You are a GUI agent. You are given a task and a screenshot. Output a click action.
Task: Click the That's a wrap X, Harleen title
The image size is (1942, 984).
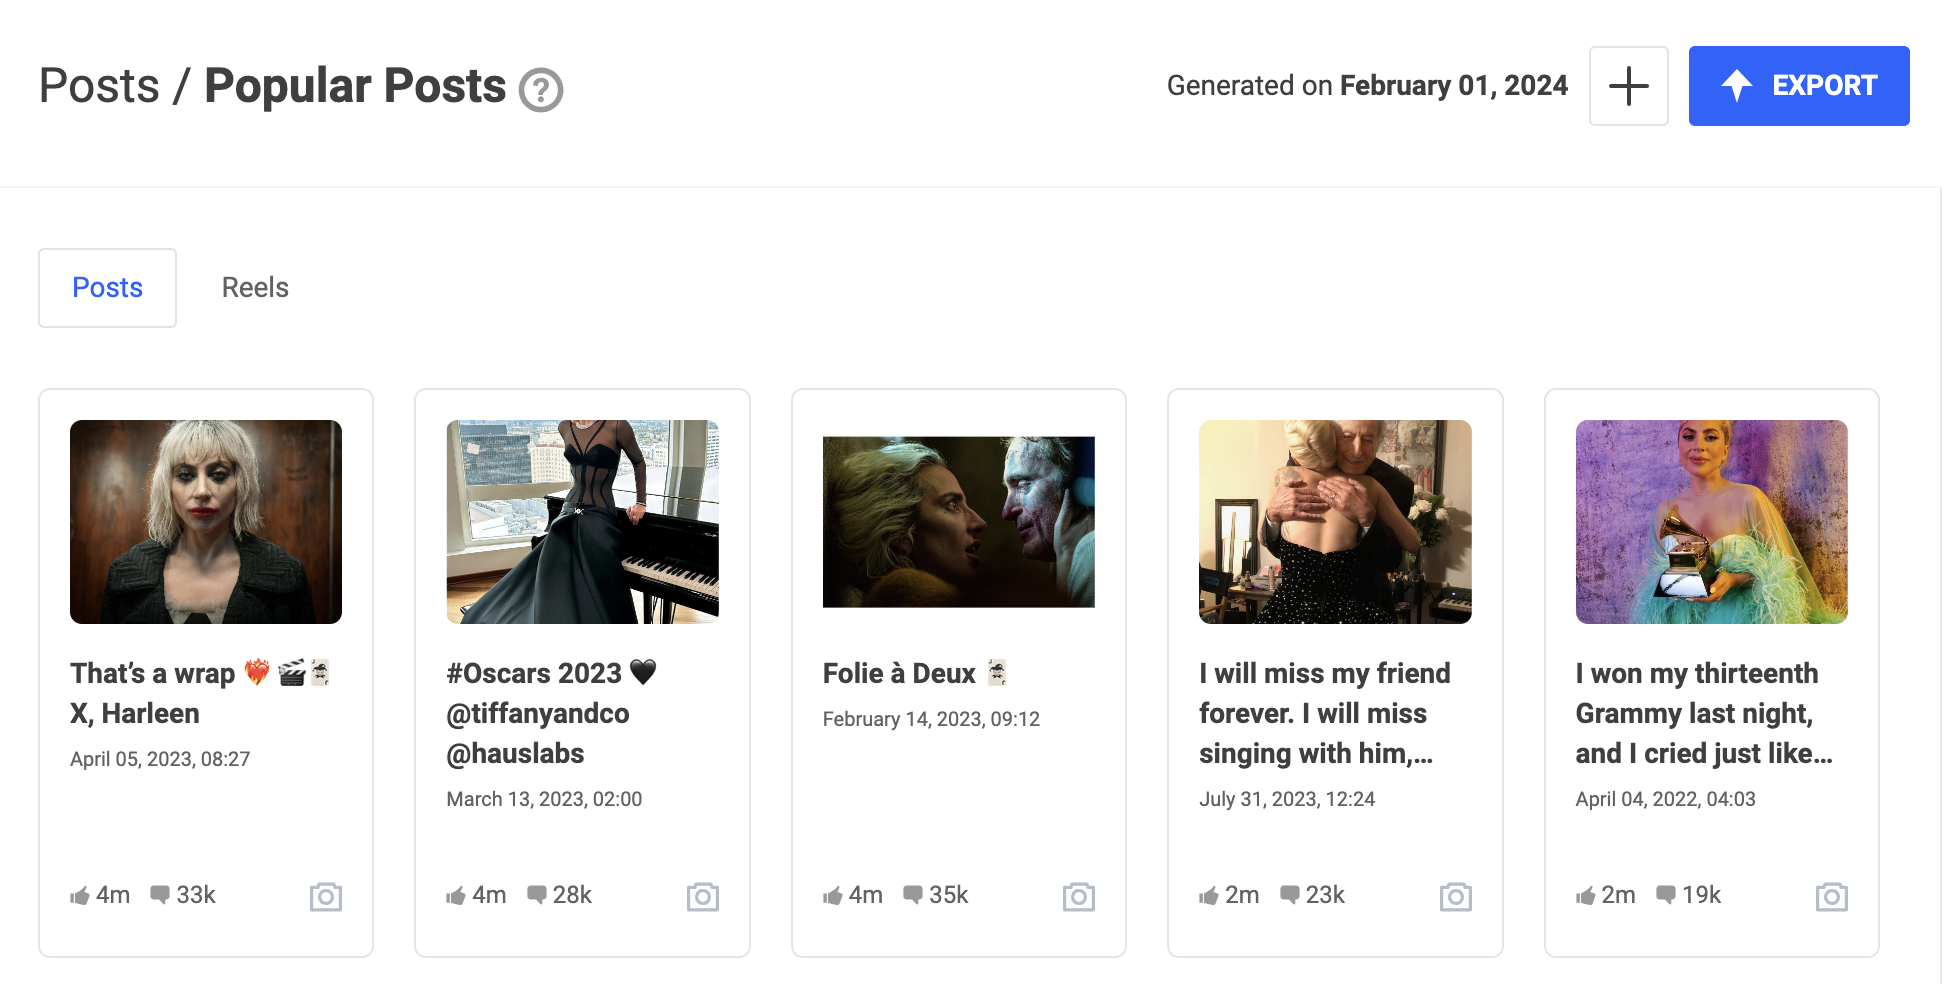[200, 693]
